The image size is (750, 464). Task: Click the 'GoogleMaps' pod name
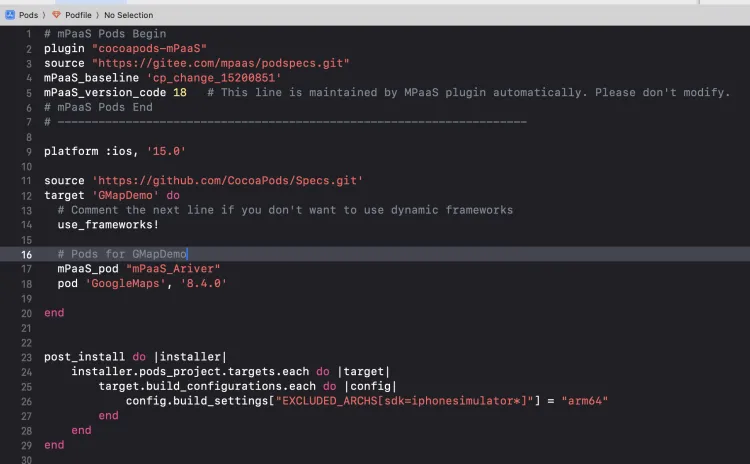[125, 284]
